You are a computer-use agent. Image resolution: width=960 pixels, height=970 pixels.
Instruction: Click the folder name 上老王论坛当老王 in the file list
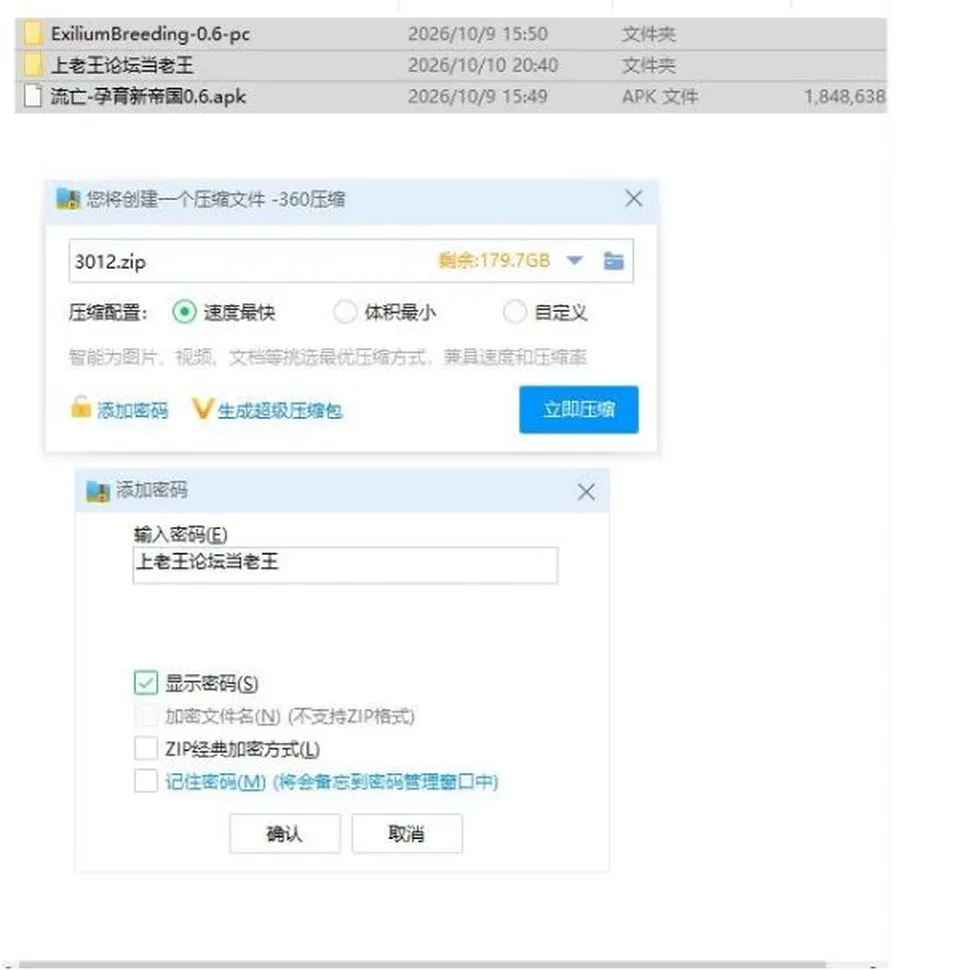pyautogui.click(x=122, y=65)
